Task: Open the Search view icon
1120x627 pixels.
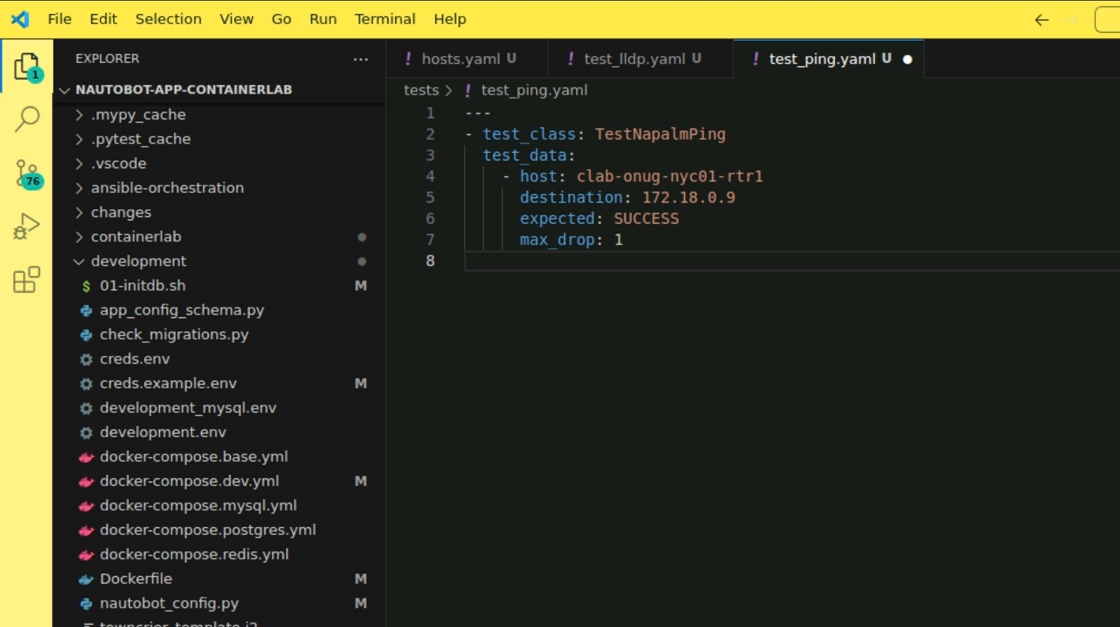Action: [x=26, y=120]
